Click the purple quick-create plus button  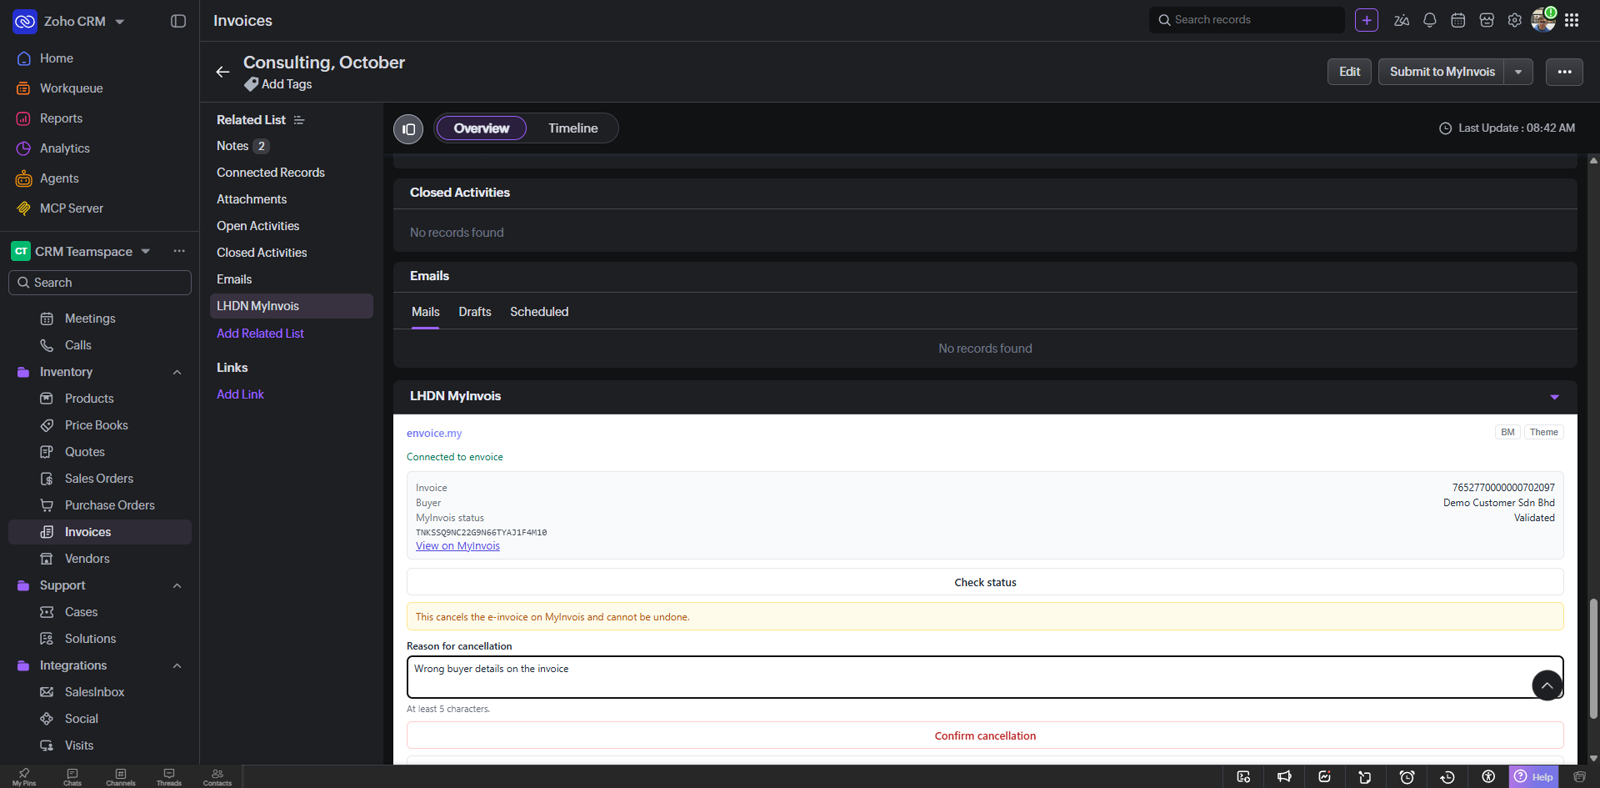point(1367,20)
